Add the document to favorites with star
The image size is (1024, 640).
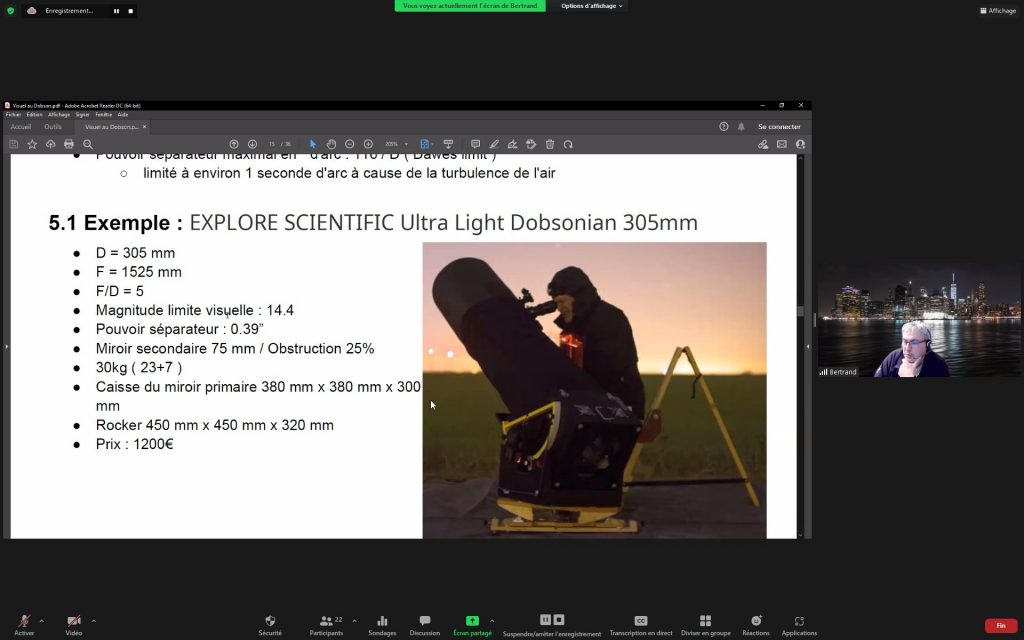point(32,144)
